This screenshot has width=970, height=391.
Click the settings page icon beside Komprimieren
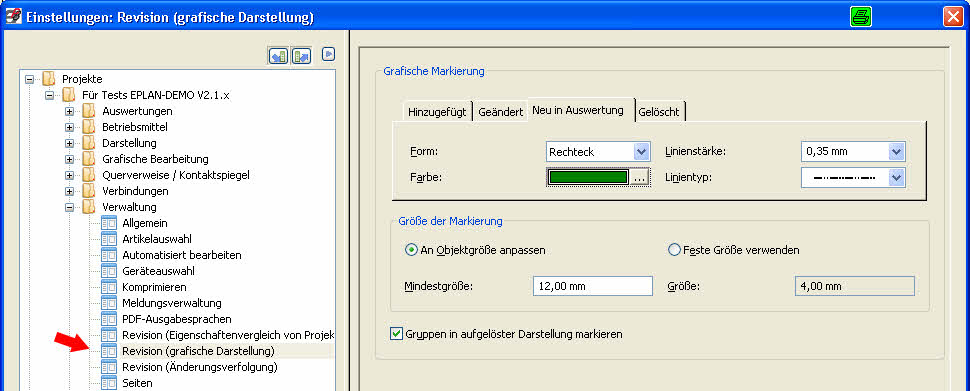click(108, 287)
